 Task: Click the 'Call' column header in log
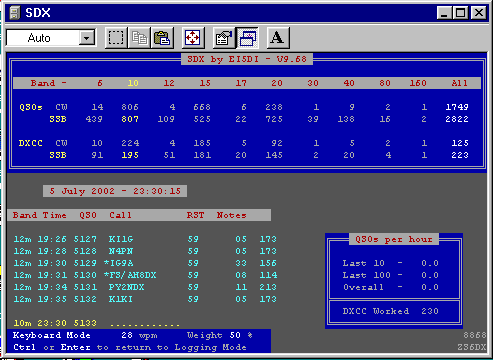(x=120, y=215)
